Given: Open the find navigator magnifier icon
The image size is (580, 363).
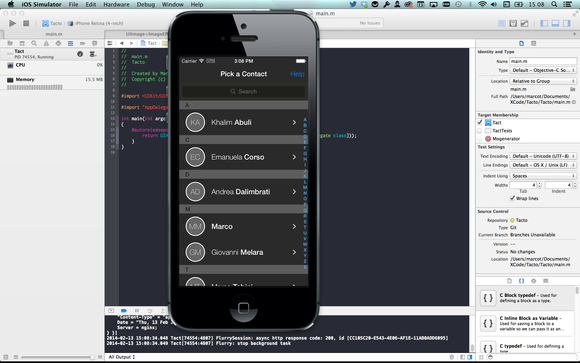Looking at the screenshot, I should pos(34,43).
